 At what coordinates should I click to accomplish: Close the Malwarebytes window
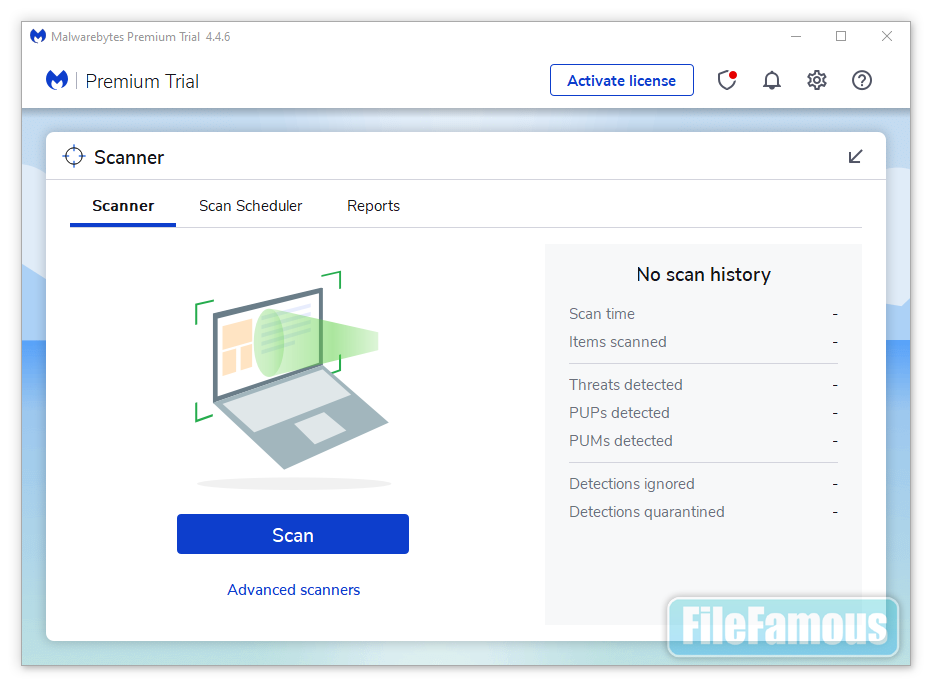[x=886, y=36]
